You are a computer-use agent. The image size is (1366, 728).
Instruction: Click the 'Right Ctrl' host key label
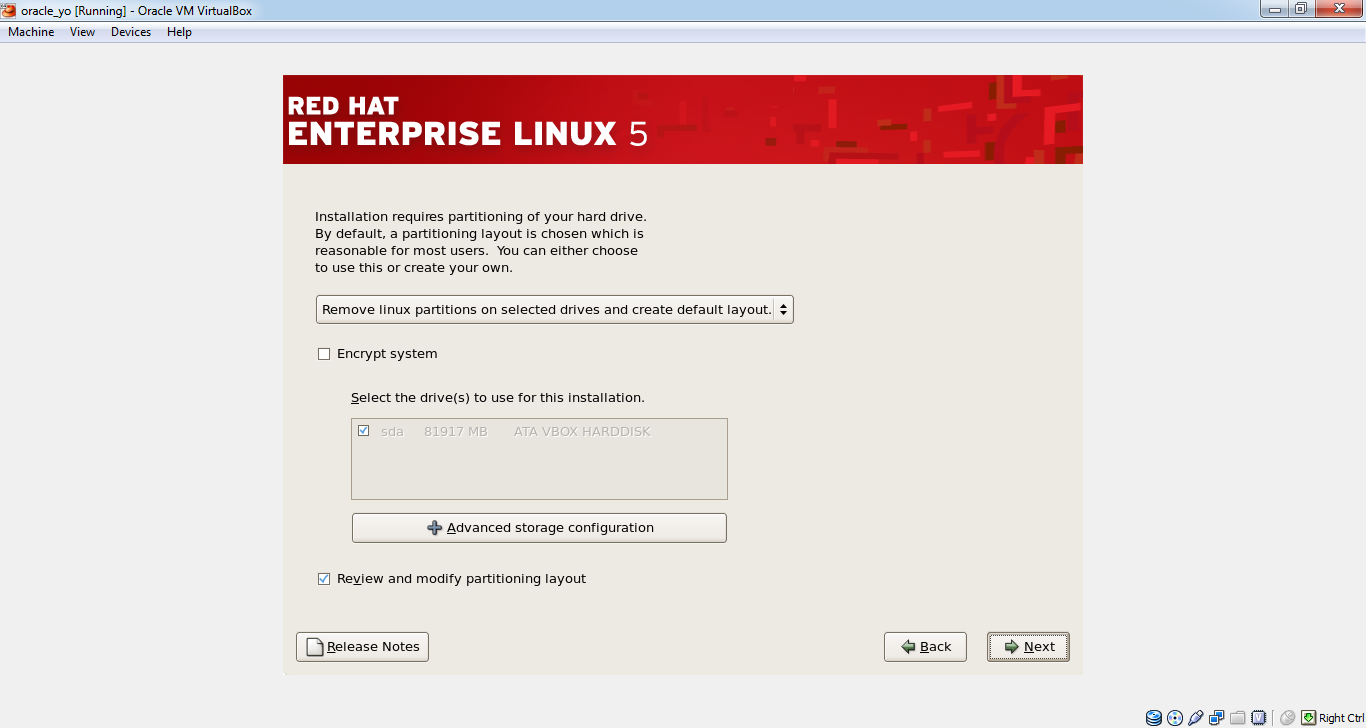[1341, 718]
